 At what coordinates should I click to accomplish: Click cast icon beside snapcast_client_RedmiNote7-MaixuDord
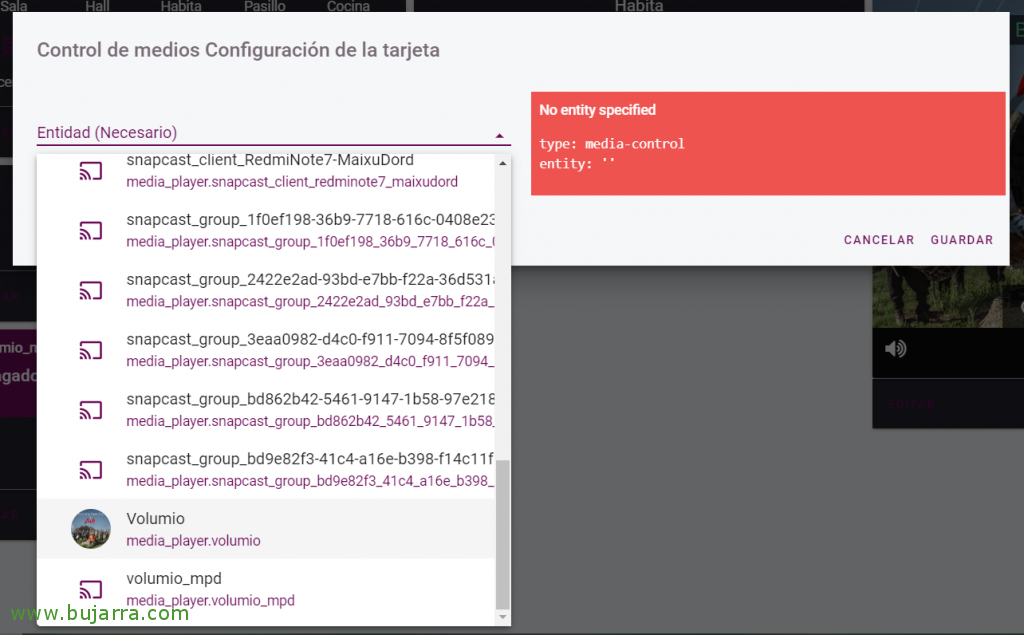pos(91,172)
